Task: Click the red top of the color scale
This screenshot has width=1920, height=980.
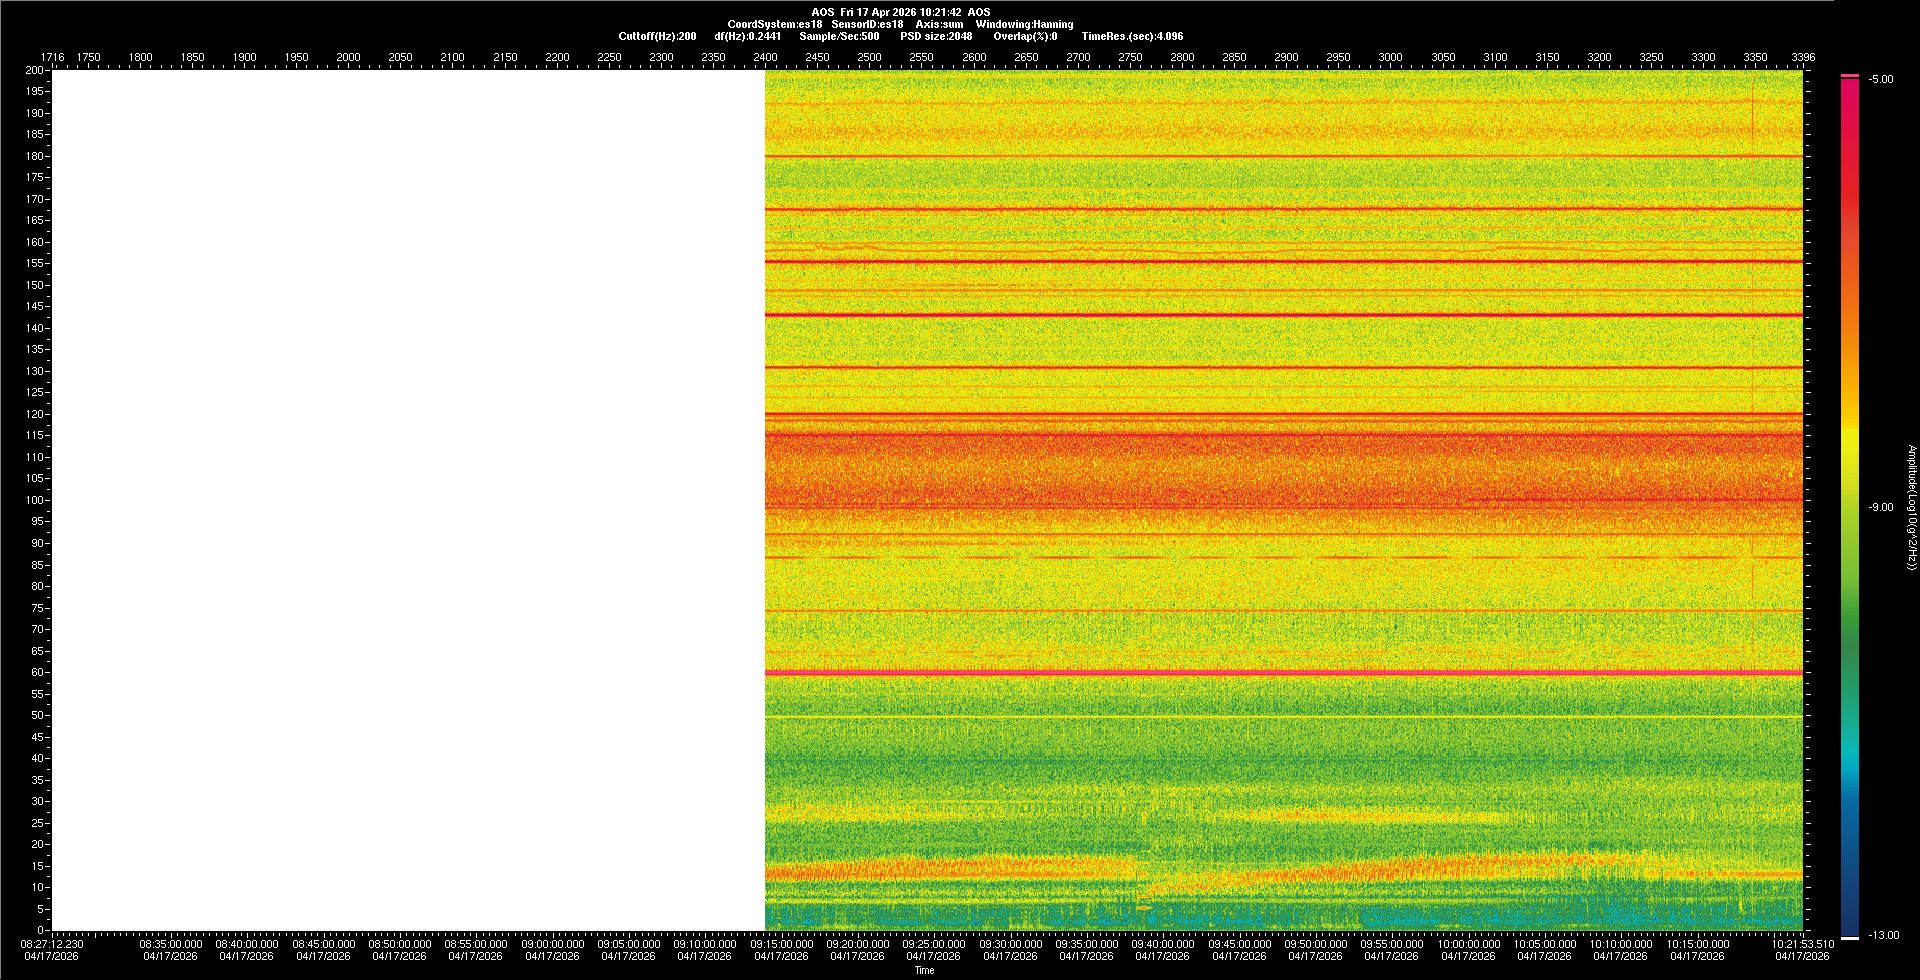Action: click(x=1850, y=80)
